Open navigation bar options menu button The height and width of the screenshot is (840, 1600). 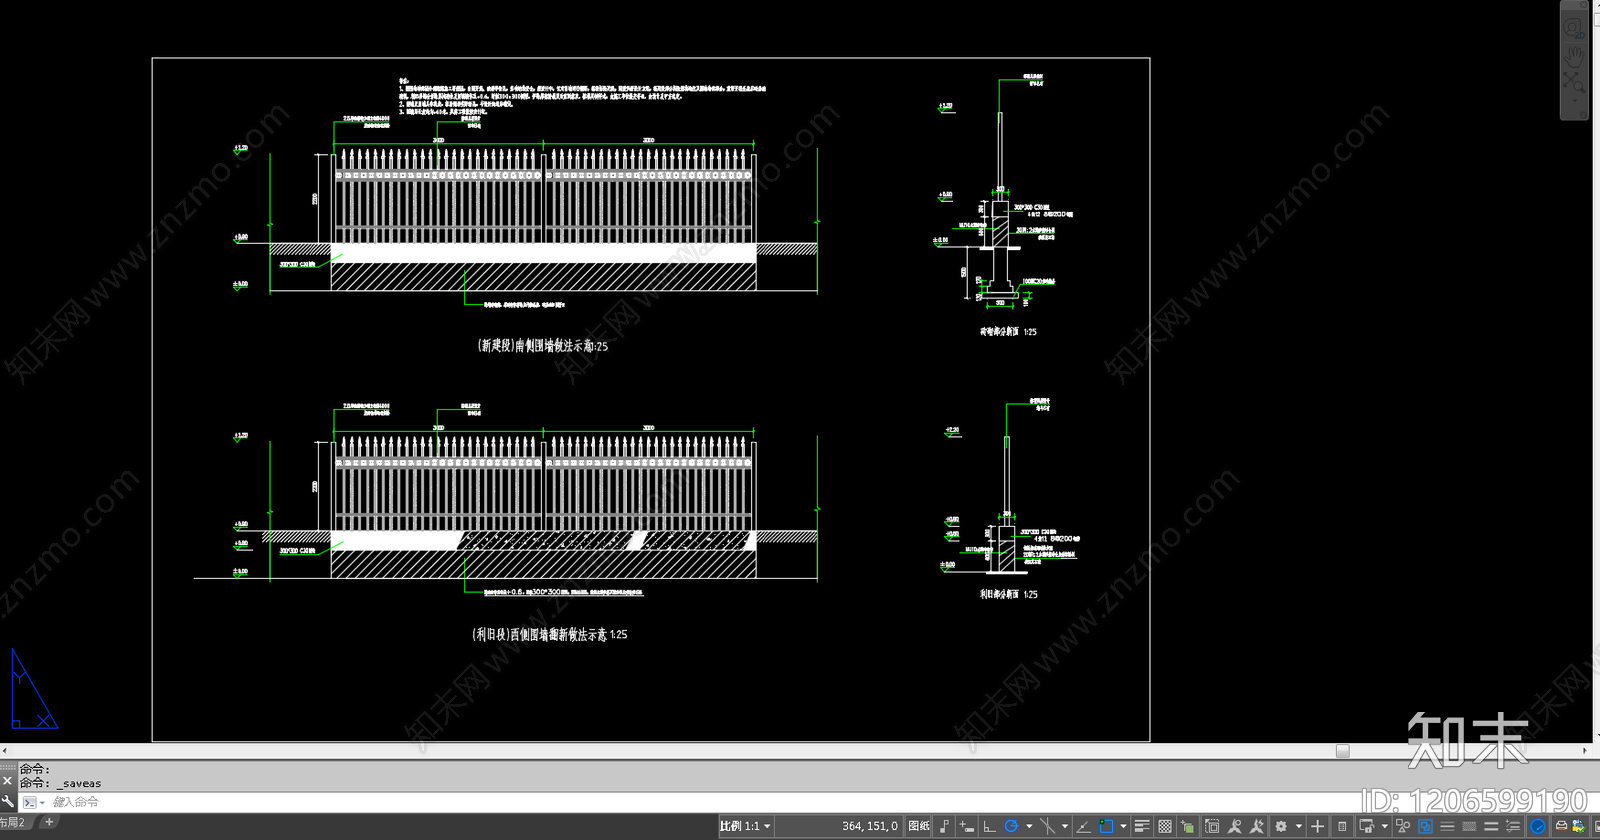click(x=1583, y=114)
